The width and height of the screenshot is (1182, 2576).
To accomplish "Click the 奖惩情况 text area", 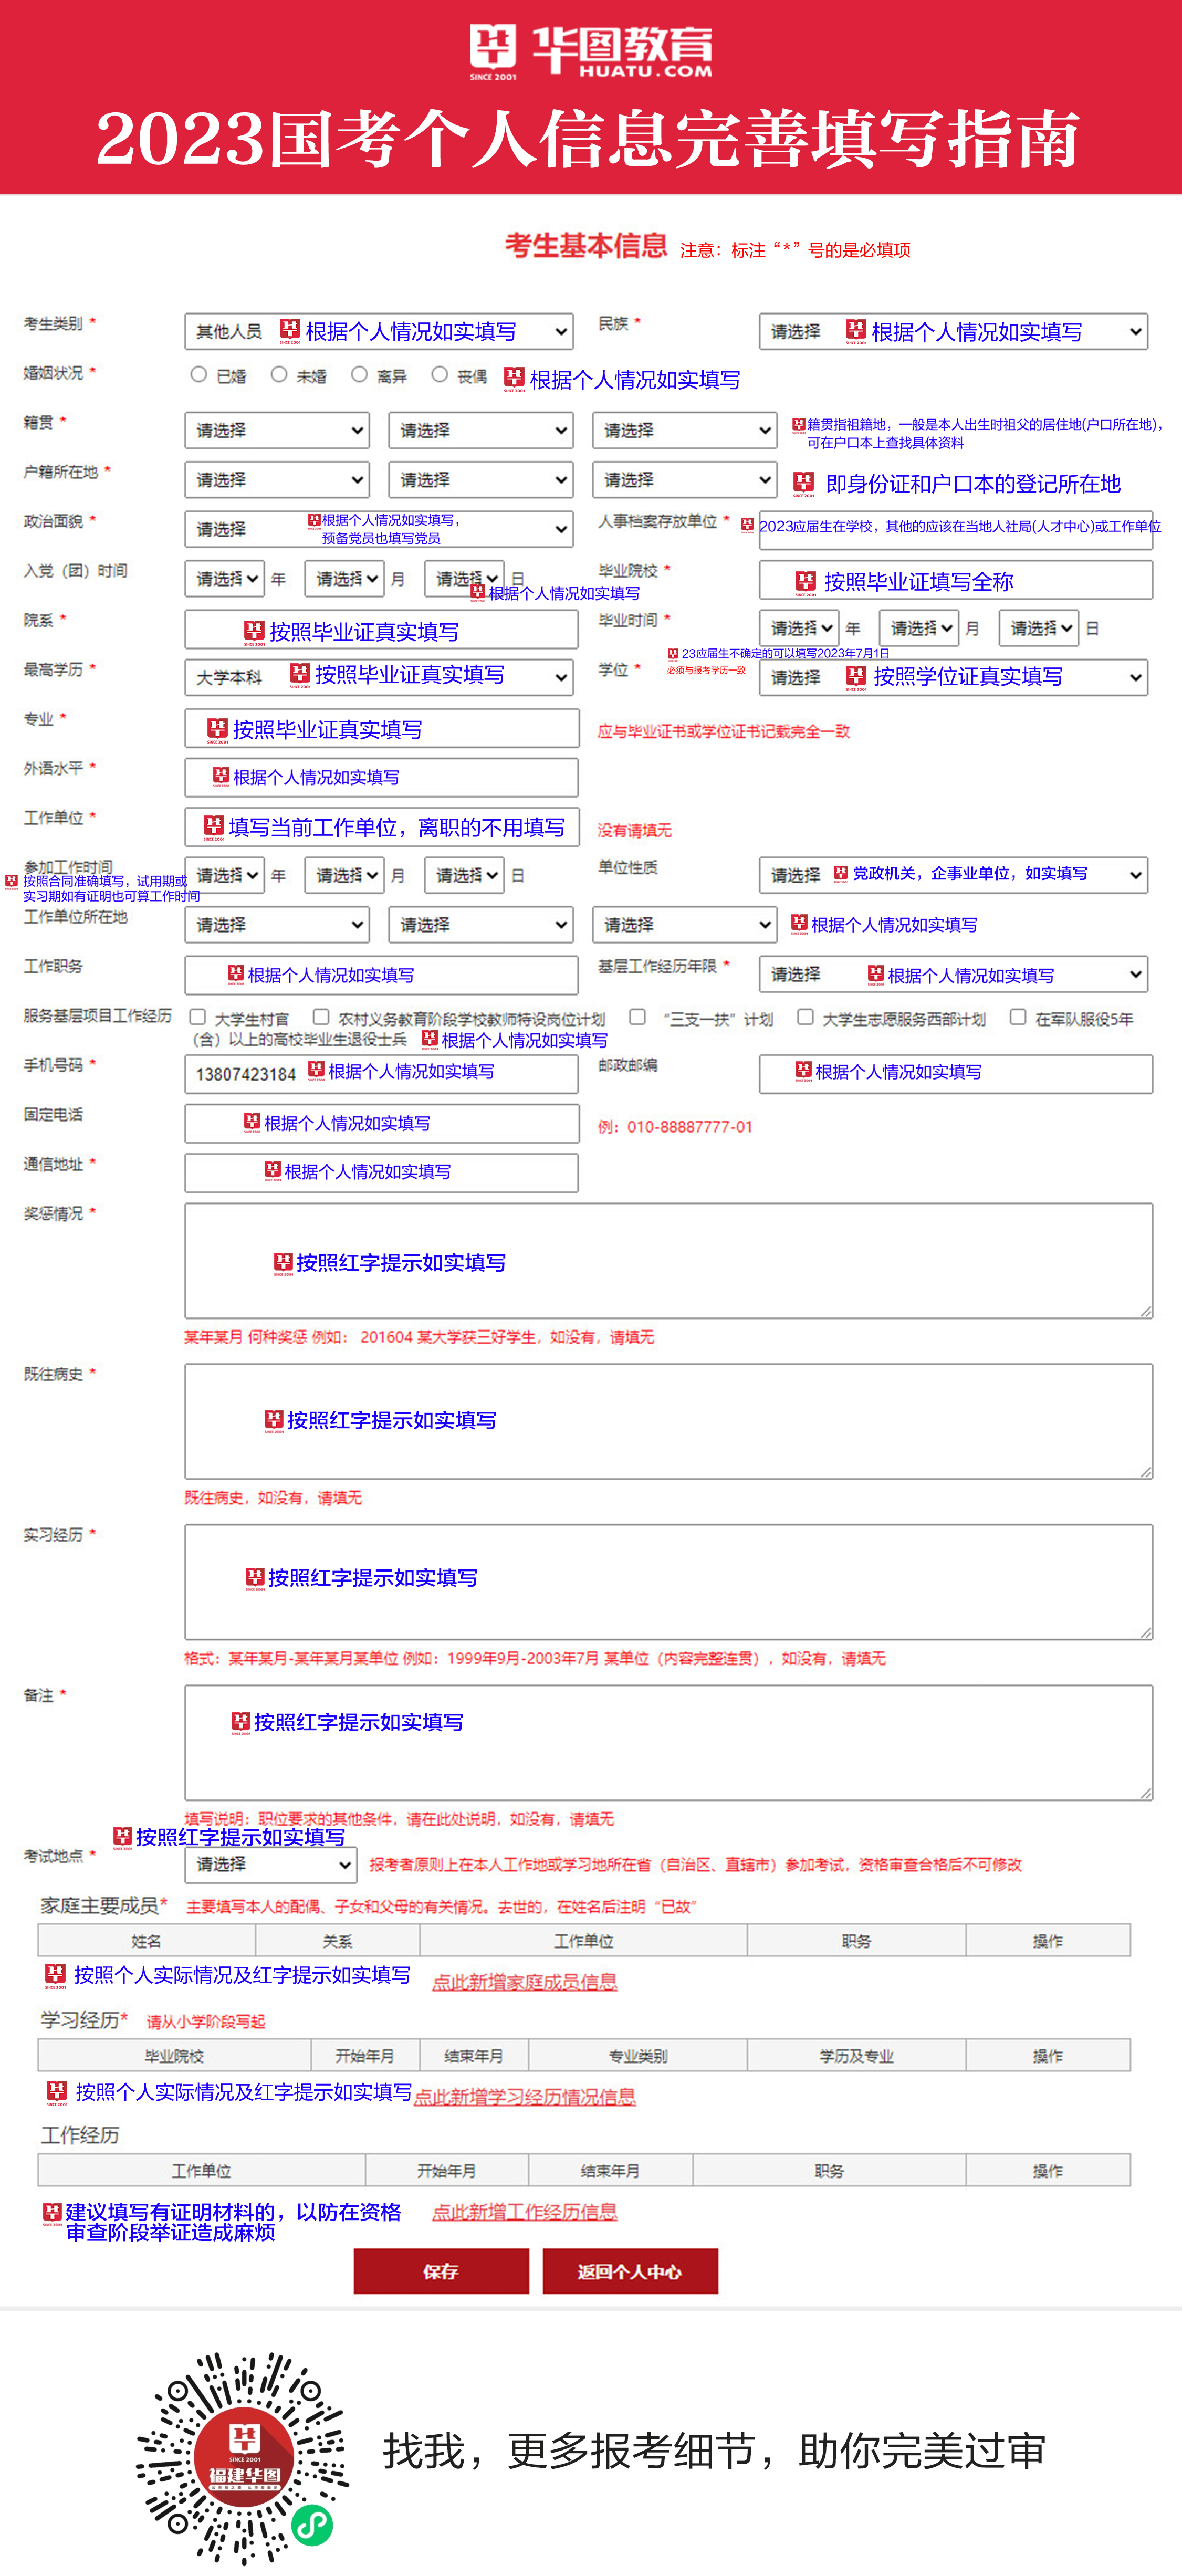I will (x=669, y=1261).
